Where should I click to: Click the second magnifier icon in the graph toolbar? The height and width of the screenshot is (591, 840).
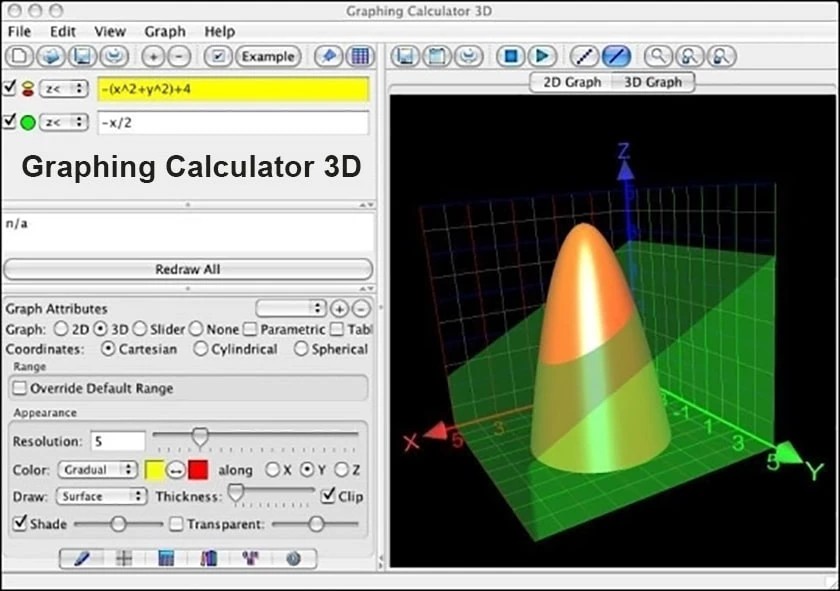[x=690, y=56]
